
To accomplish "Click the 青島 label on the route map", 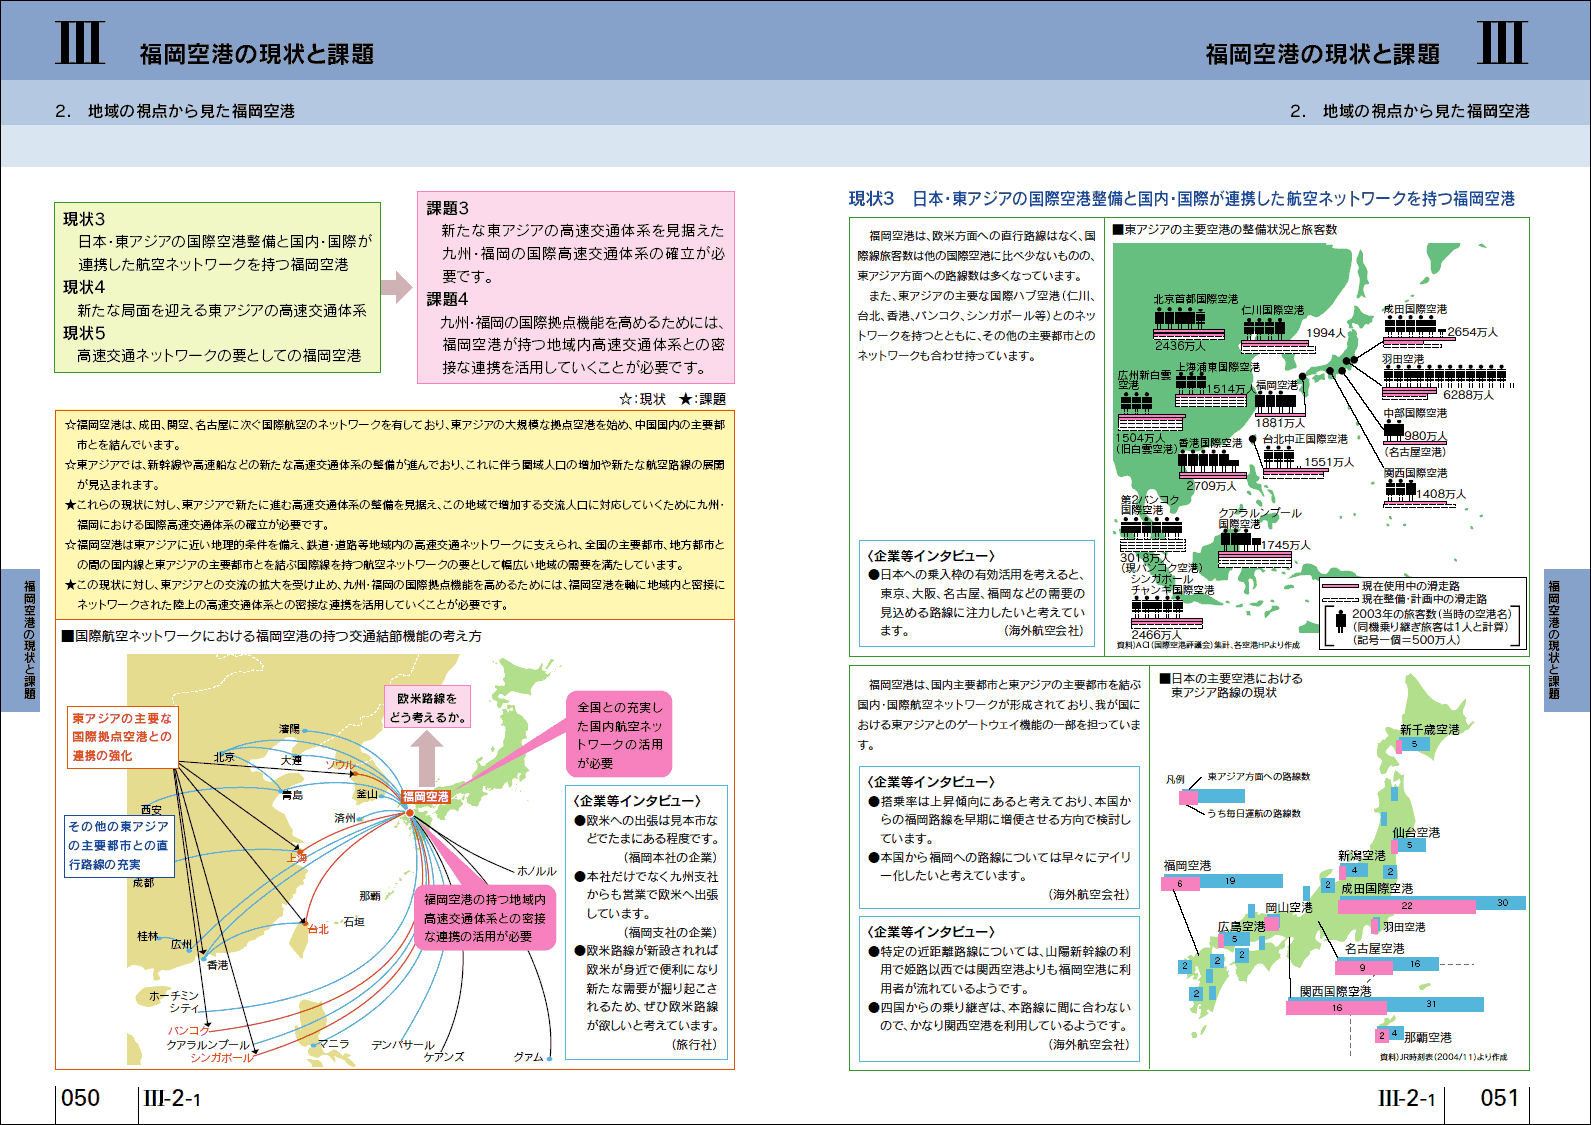I will click(x=292, y=795).
